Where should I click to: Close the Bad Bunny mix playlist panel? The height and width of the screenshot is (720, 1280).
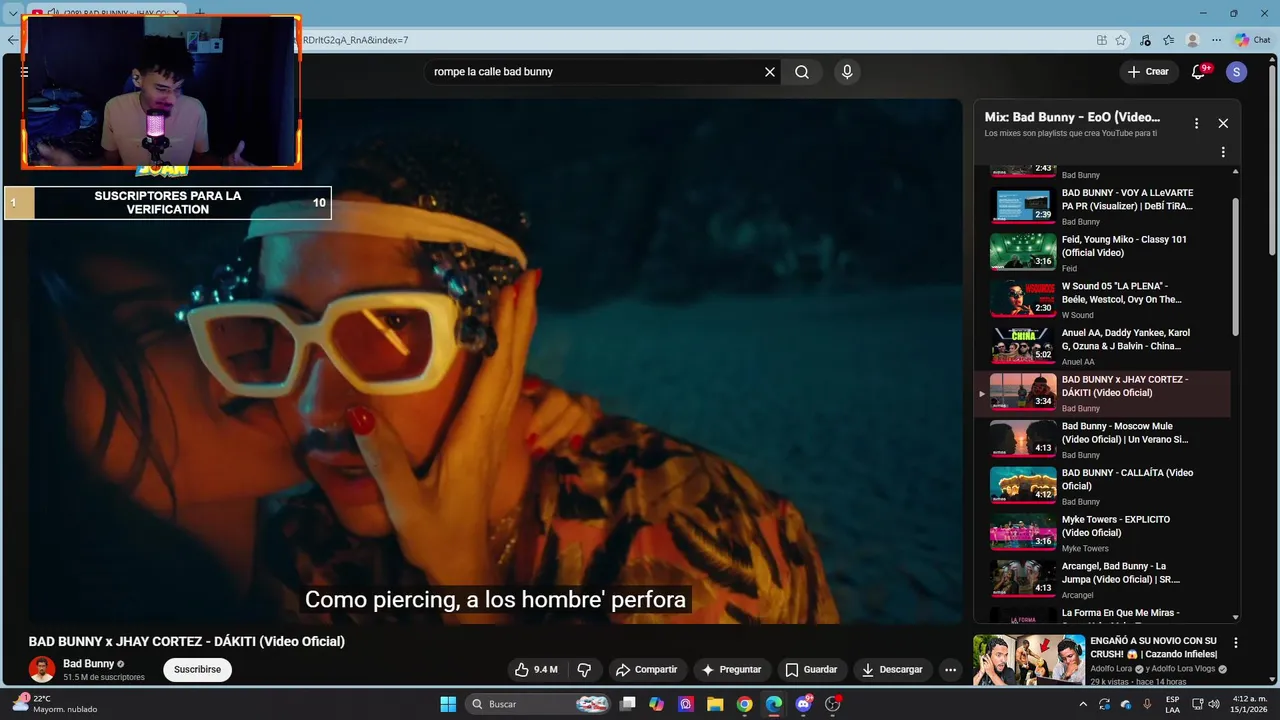click(1223, 123)
